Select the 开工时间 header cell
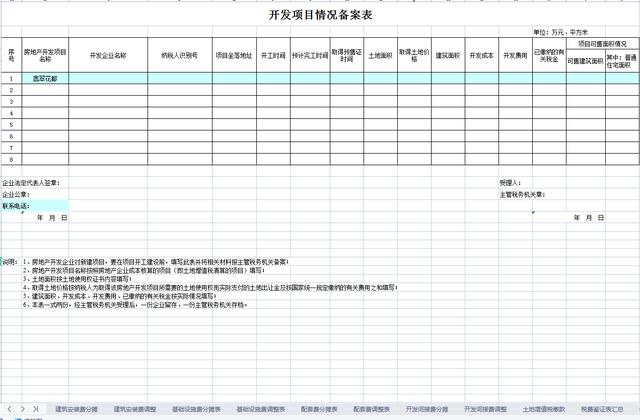This screenshot has height=420, width=640. tap(273, 55)
